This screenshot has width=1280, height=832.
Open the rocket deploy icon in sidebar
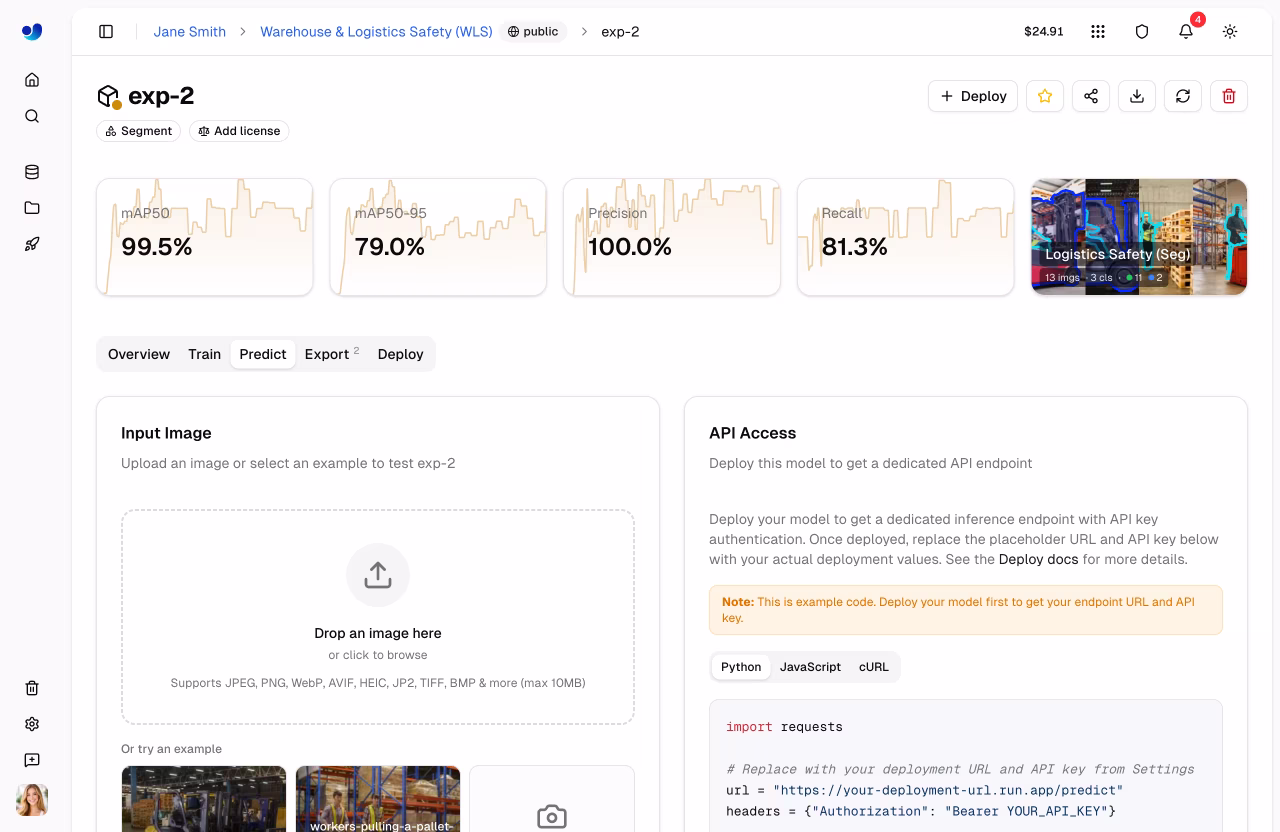[x=32, y=244]
